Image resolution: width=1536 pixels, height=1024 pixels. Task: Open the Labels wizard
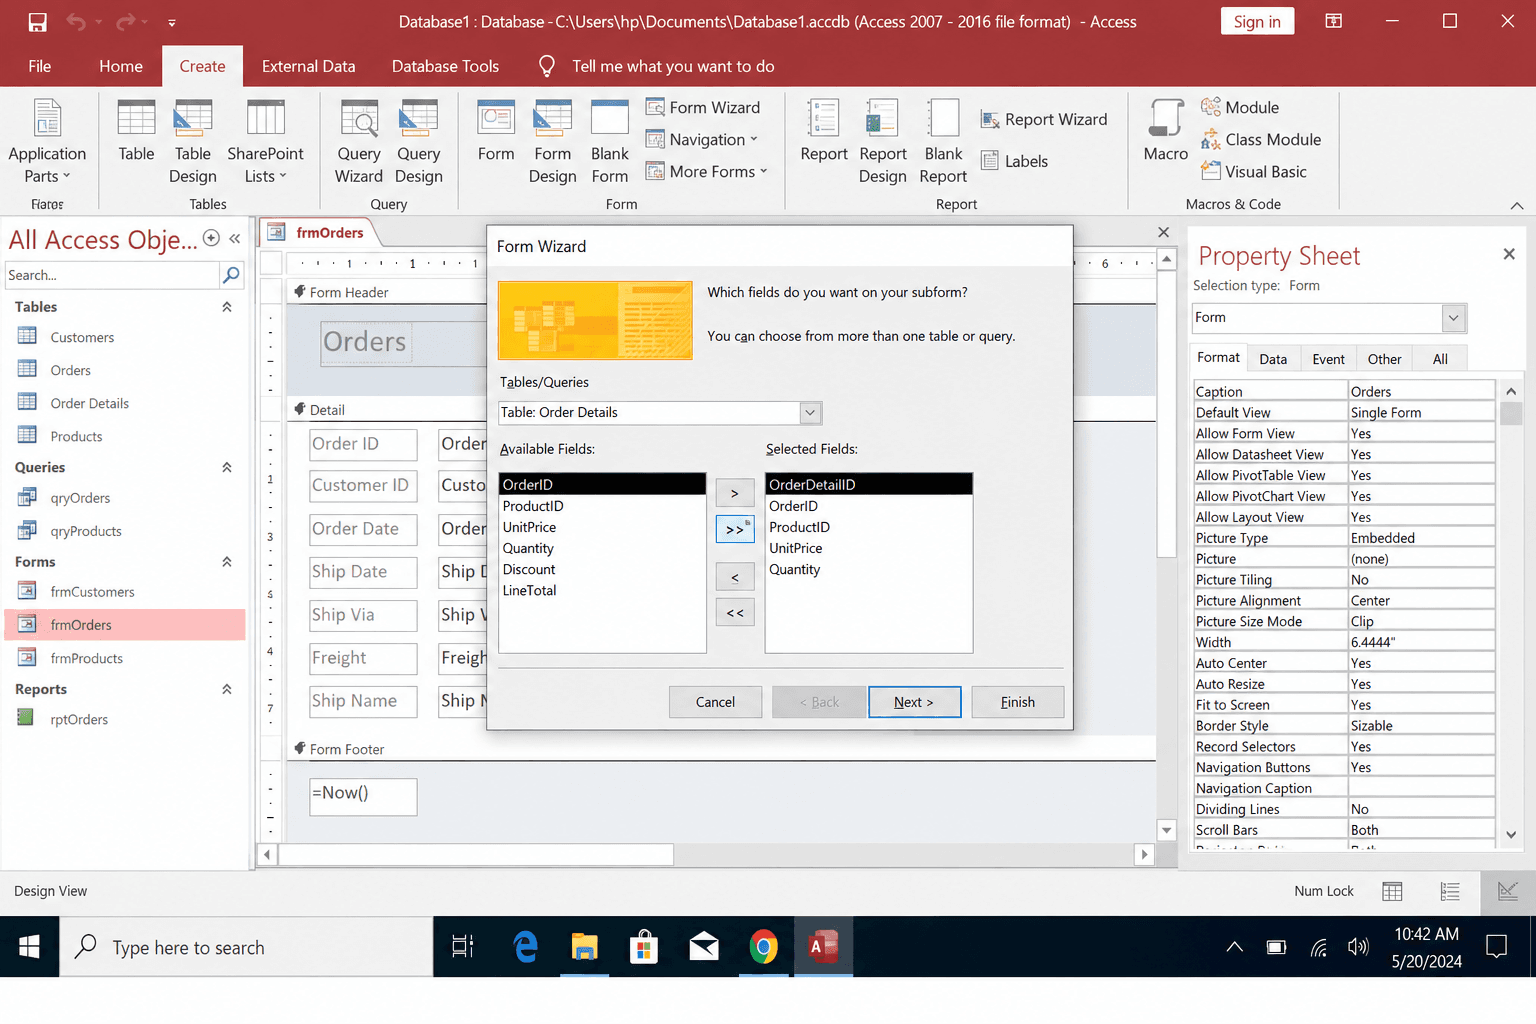[1015, 161]
